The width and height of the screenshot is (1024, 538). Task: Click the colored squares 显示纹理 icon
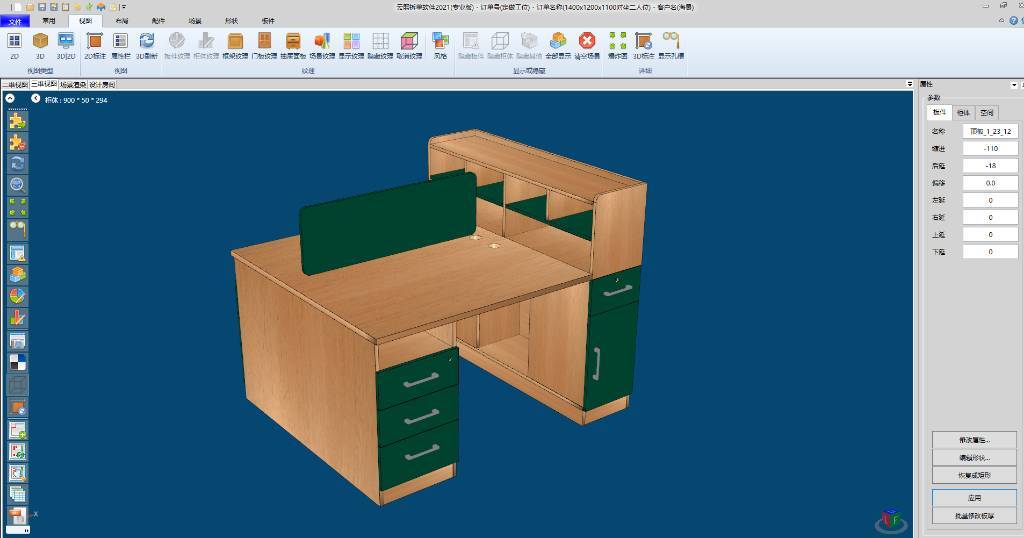[x=351, y=42]
